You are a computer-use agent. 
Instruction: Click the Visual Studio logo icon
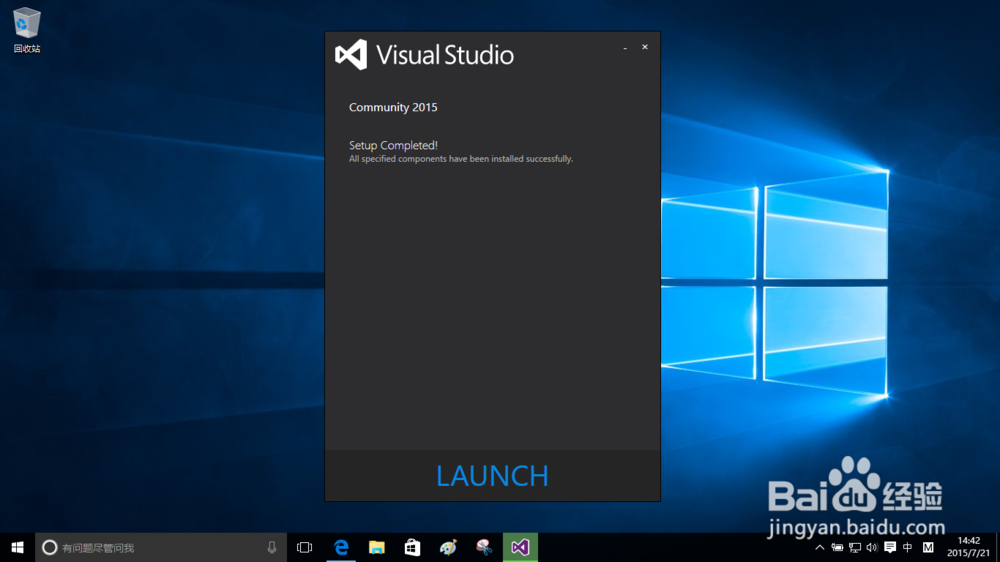click(x=351, y=55)
